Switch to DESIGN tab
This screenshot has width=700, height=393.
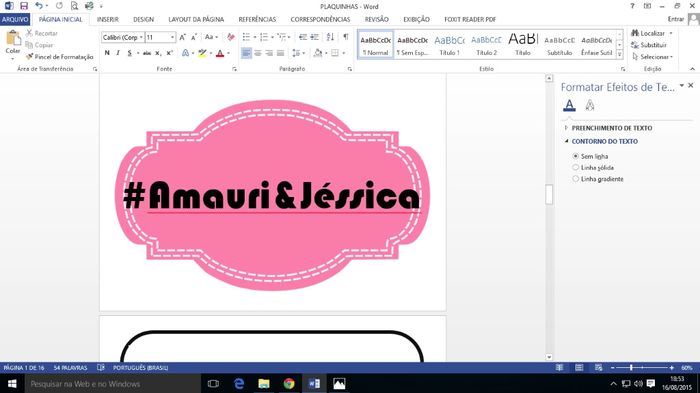143,19
